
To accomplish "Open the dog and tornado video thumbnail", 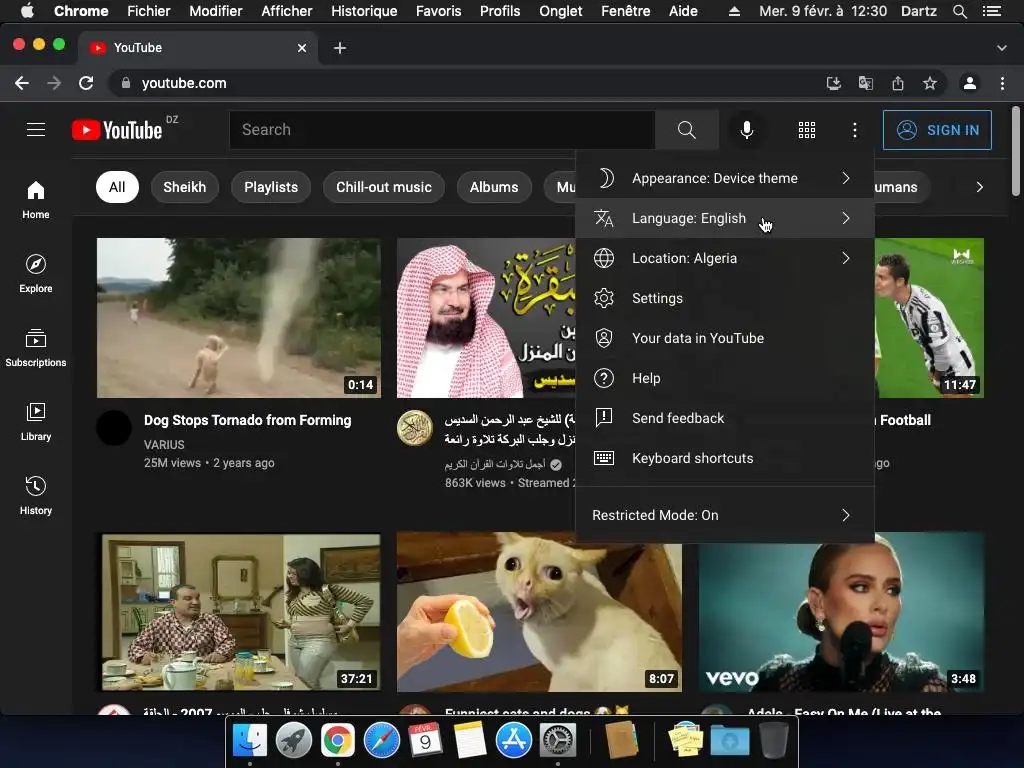I will click(x=238, y=317).
